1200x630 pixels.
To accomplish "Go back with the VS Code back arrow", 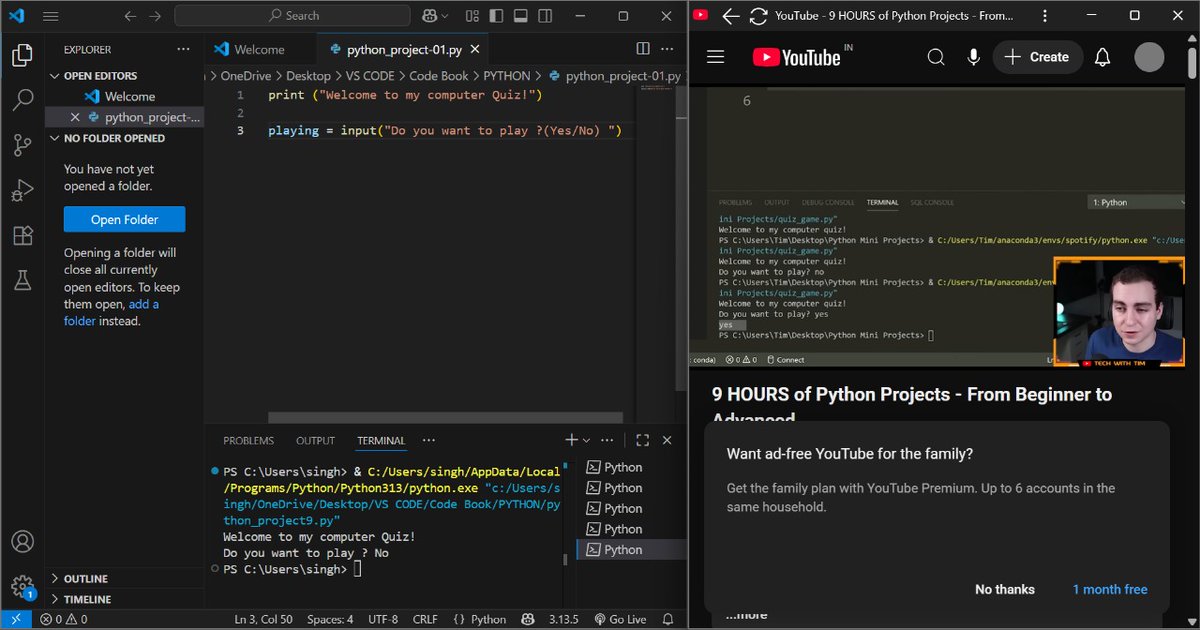I will tap(131, 16).
